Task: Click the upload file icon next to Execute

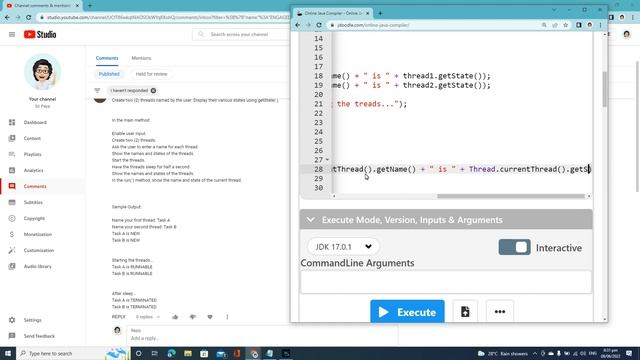Action: pos(465,312)
